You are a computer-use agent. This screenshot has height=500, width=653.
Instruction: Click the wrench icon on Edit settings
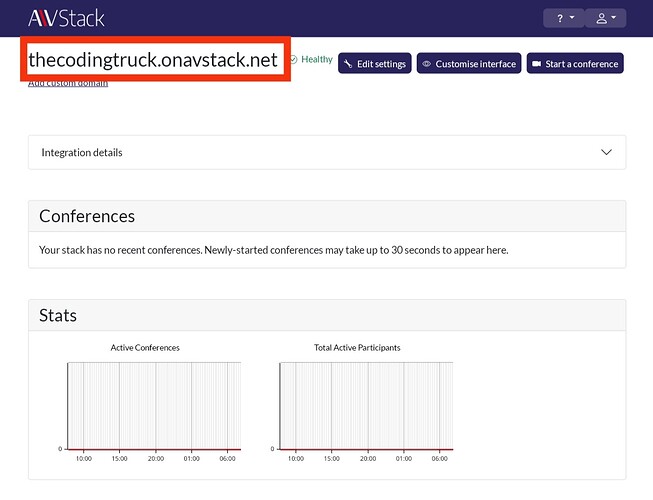tap(348, 64)
